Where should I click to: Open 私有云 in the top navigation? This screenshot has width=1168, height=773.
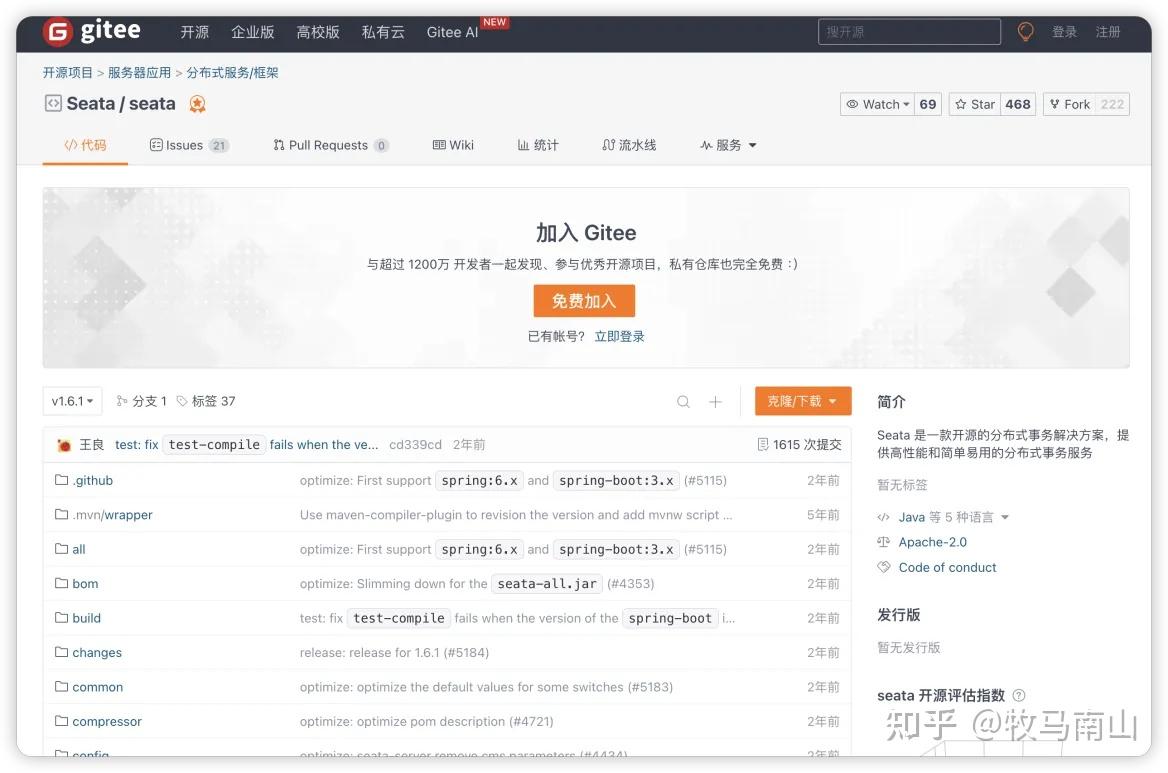383,32
